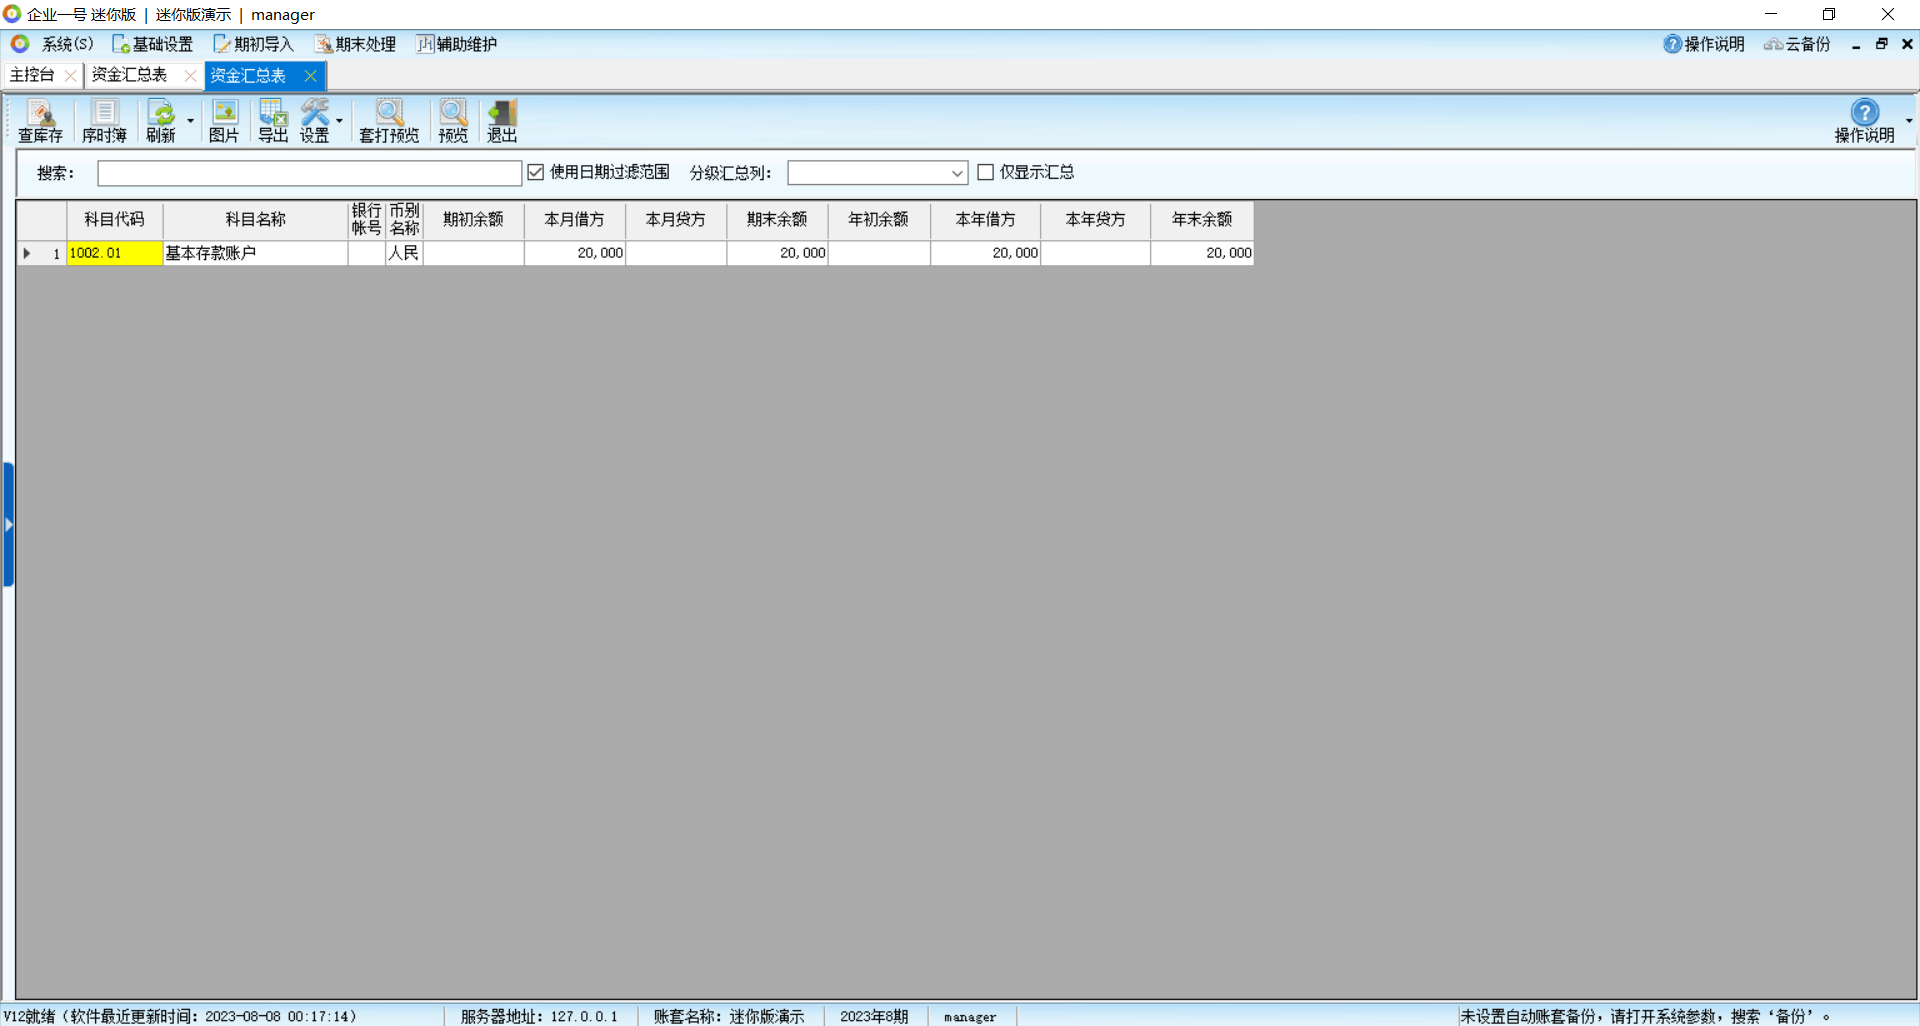
Task: Enable the 仅显示汇总 checkbox
Action: point(986,172)
